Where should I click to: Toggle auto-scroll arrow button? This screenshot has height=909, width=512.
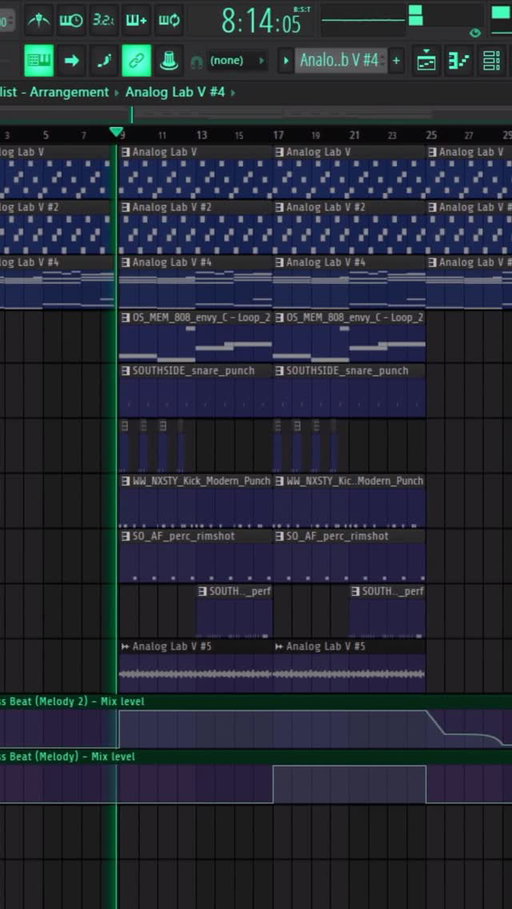point(71,60)
